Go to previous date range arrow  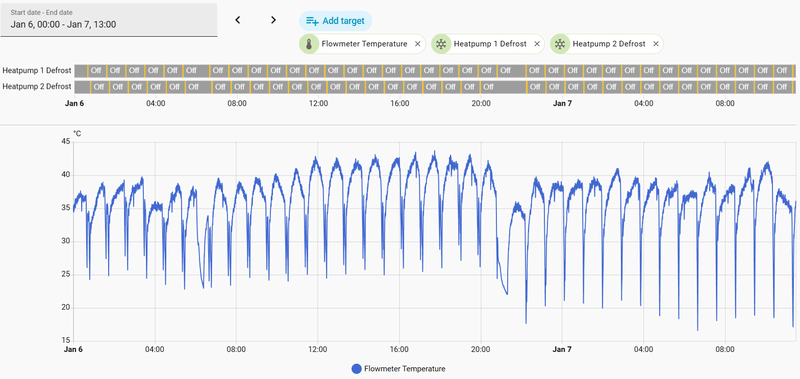[x=237, y=20]
